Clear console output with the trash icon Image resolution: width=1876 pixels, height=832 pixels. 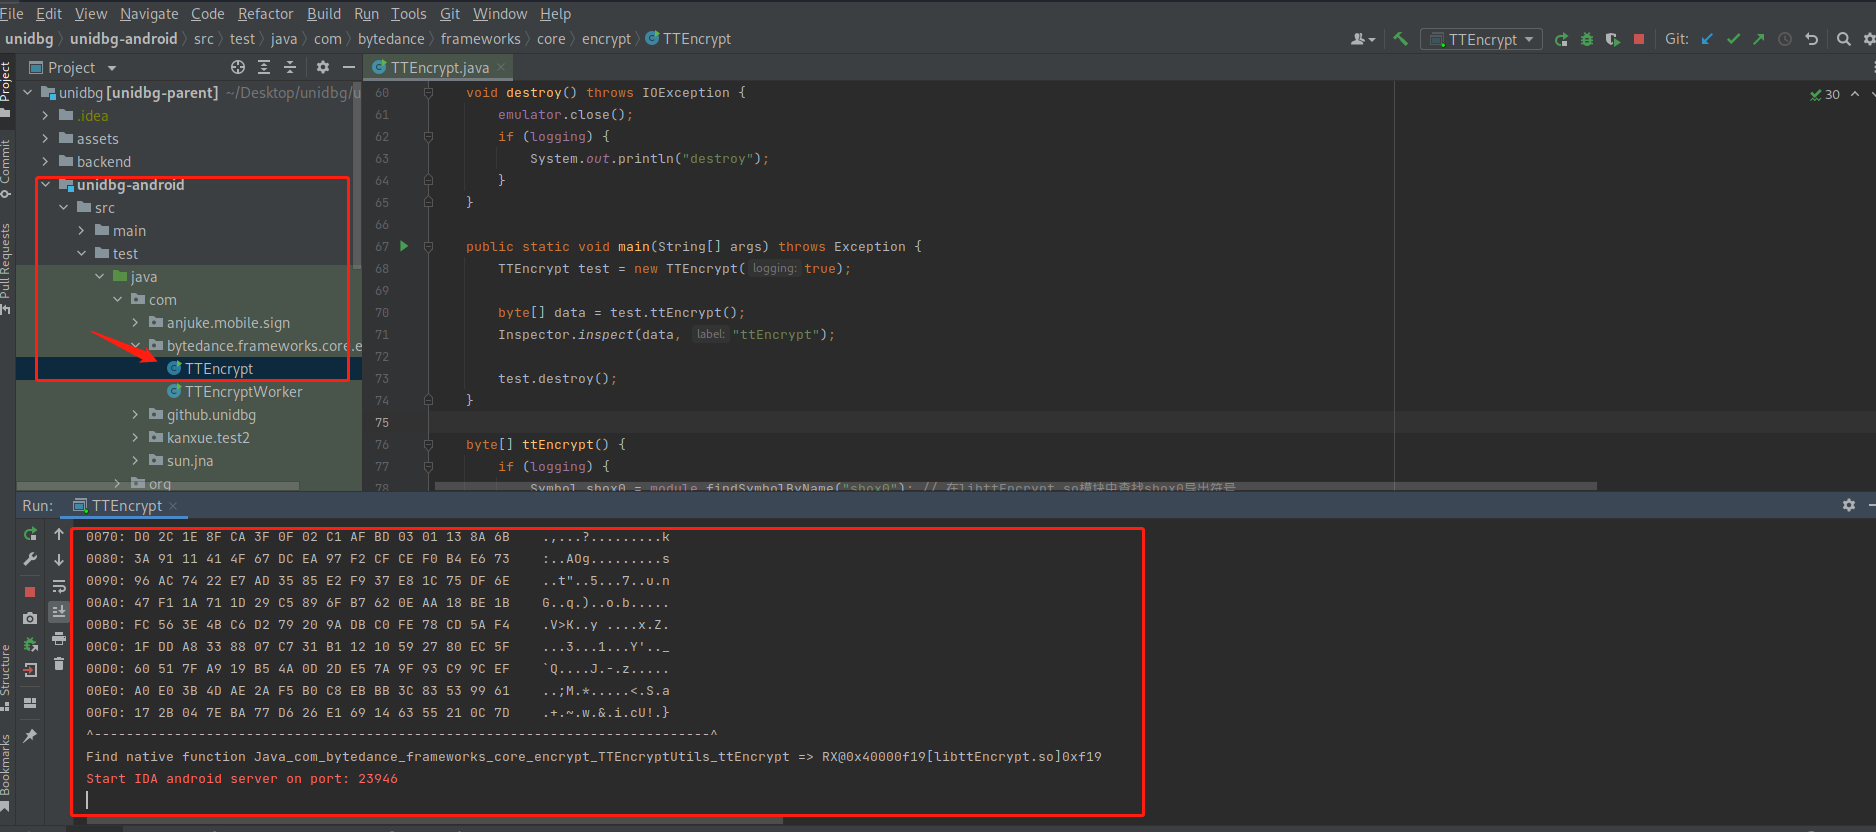(x=59, y=664)
